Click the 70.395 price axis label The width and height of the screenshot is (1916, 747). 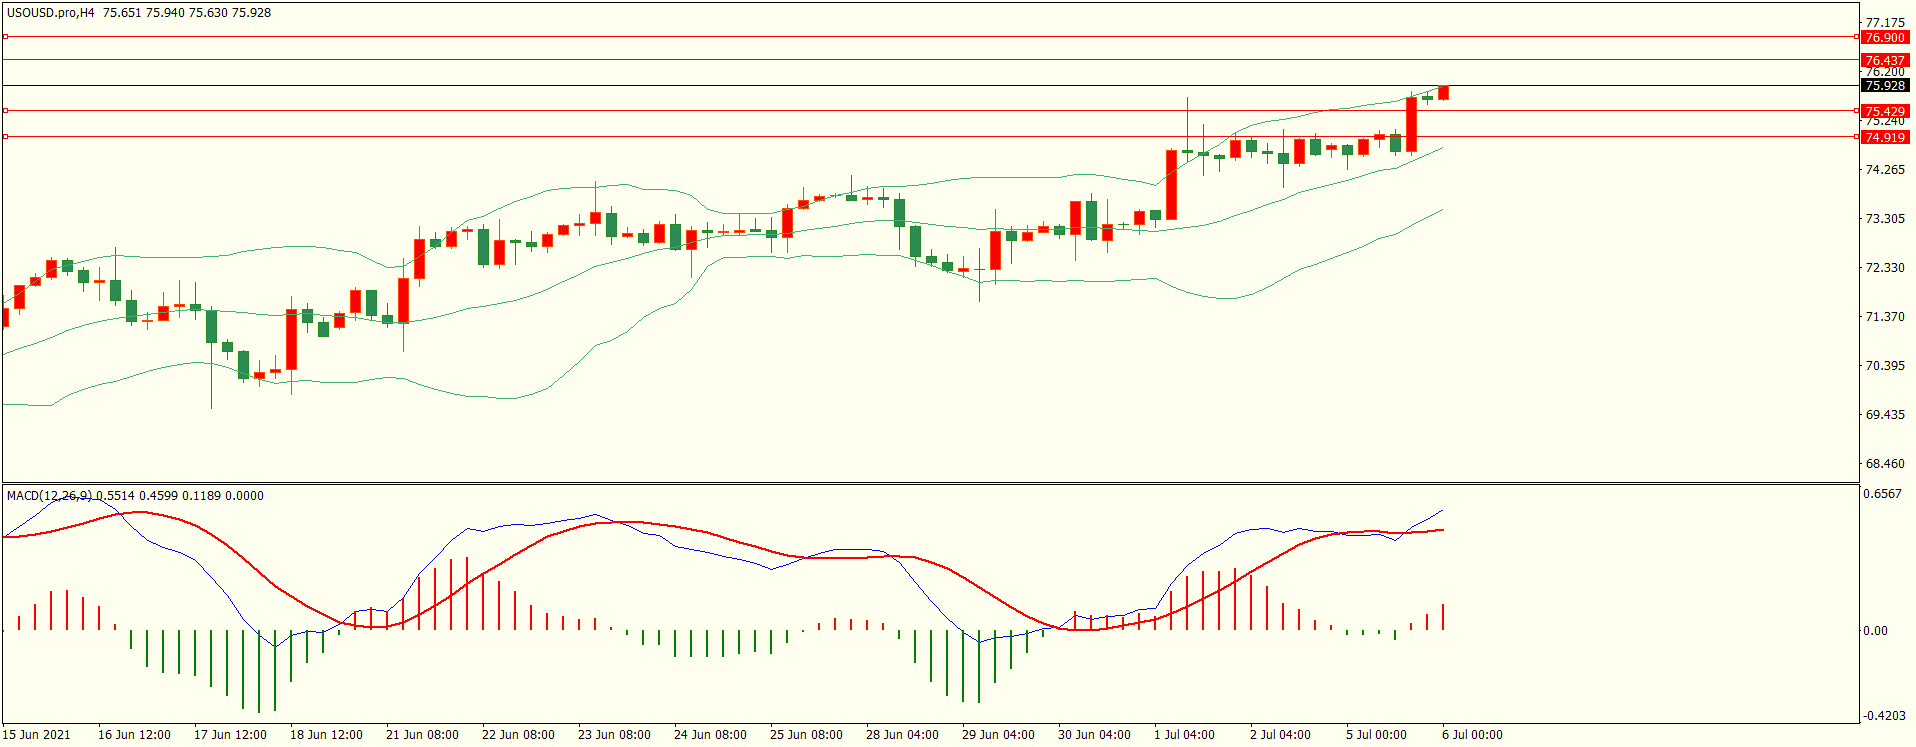pos(1885,366)
